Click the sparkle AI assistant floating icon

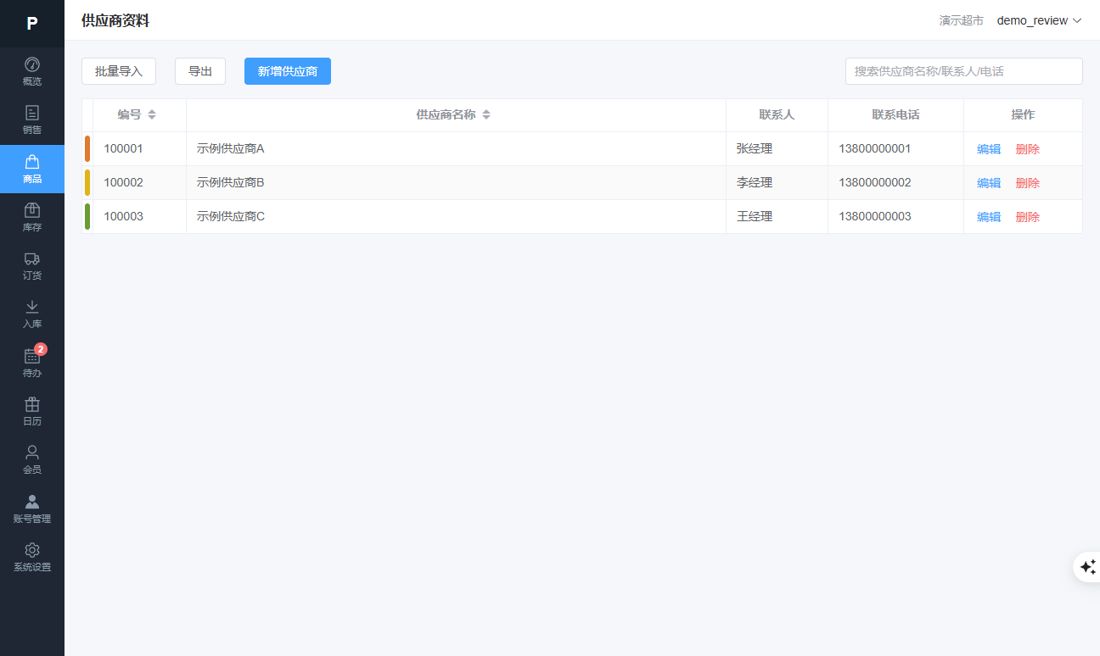click(1088, 567)
